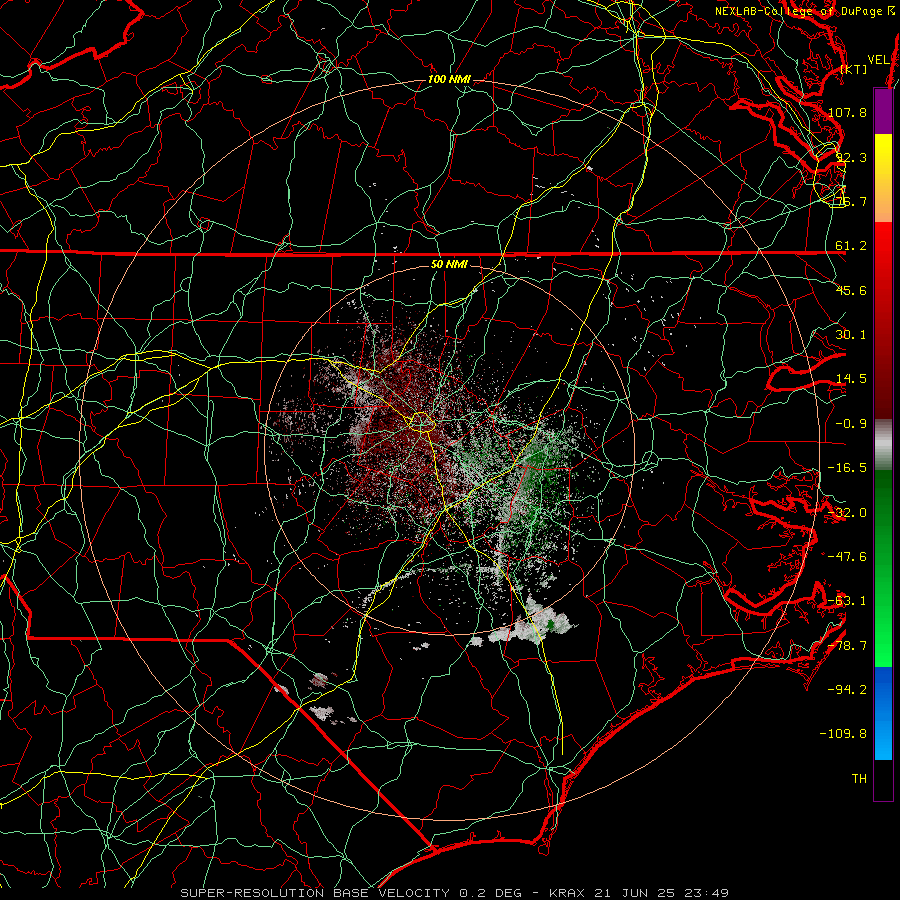This screenshot has height=900, width=900.
Task: Select the 30.1 value on velocity scale
Action: pos(851,335)
